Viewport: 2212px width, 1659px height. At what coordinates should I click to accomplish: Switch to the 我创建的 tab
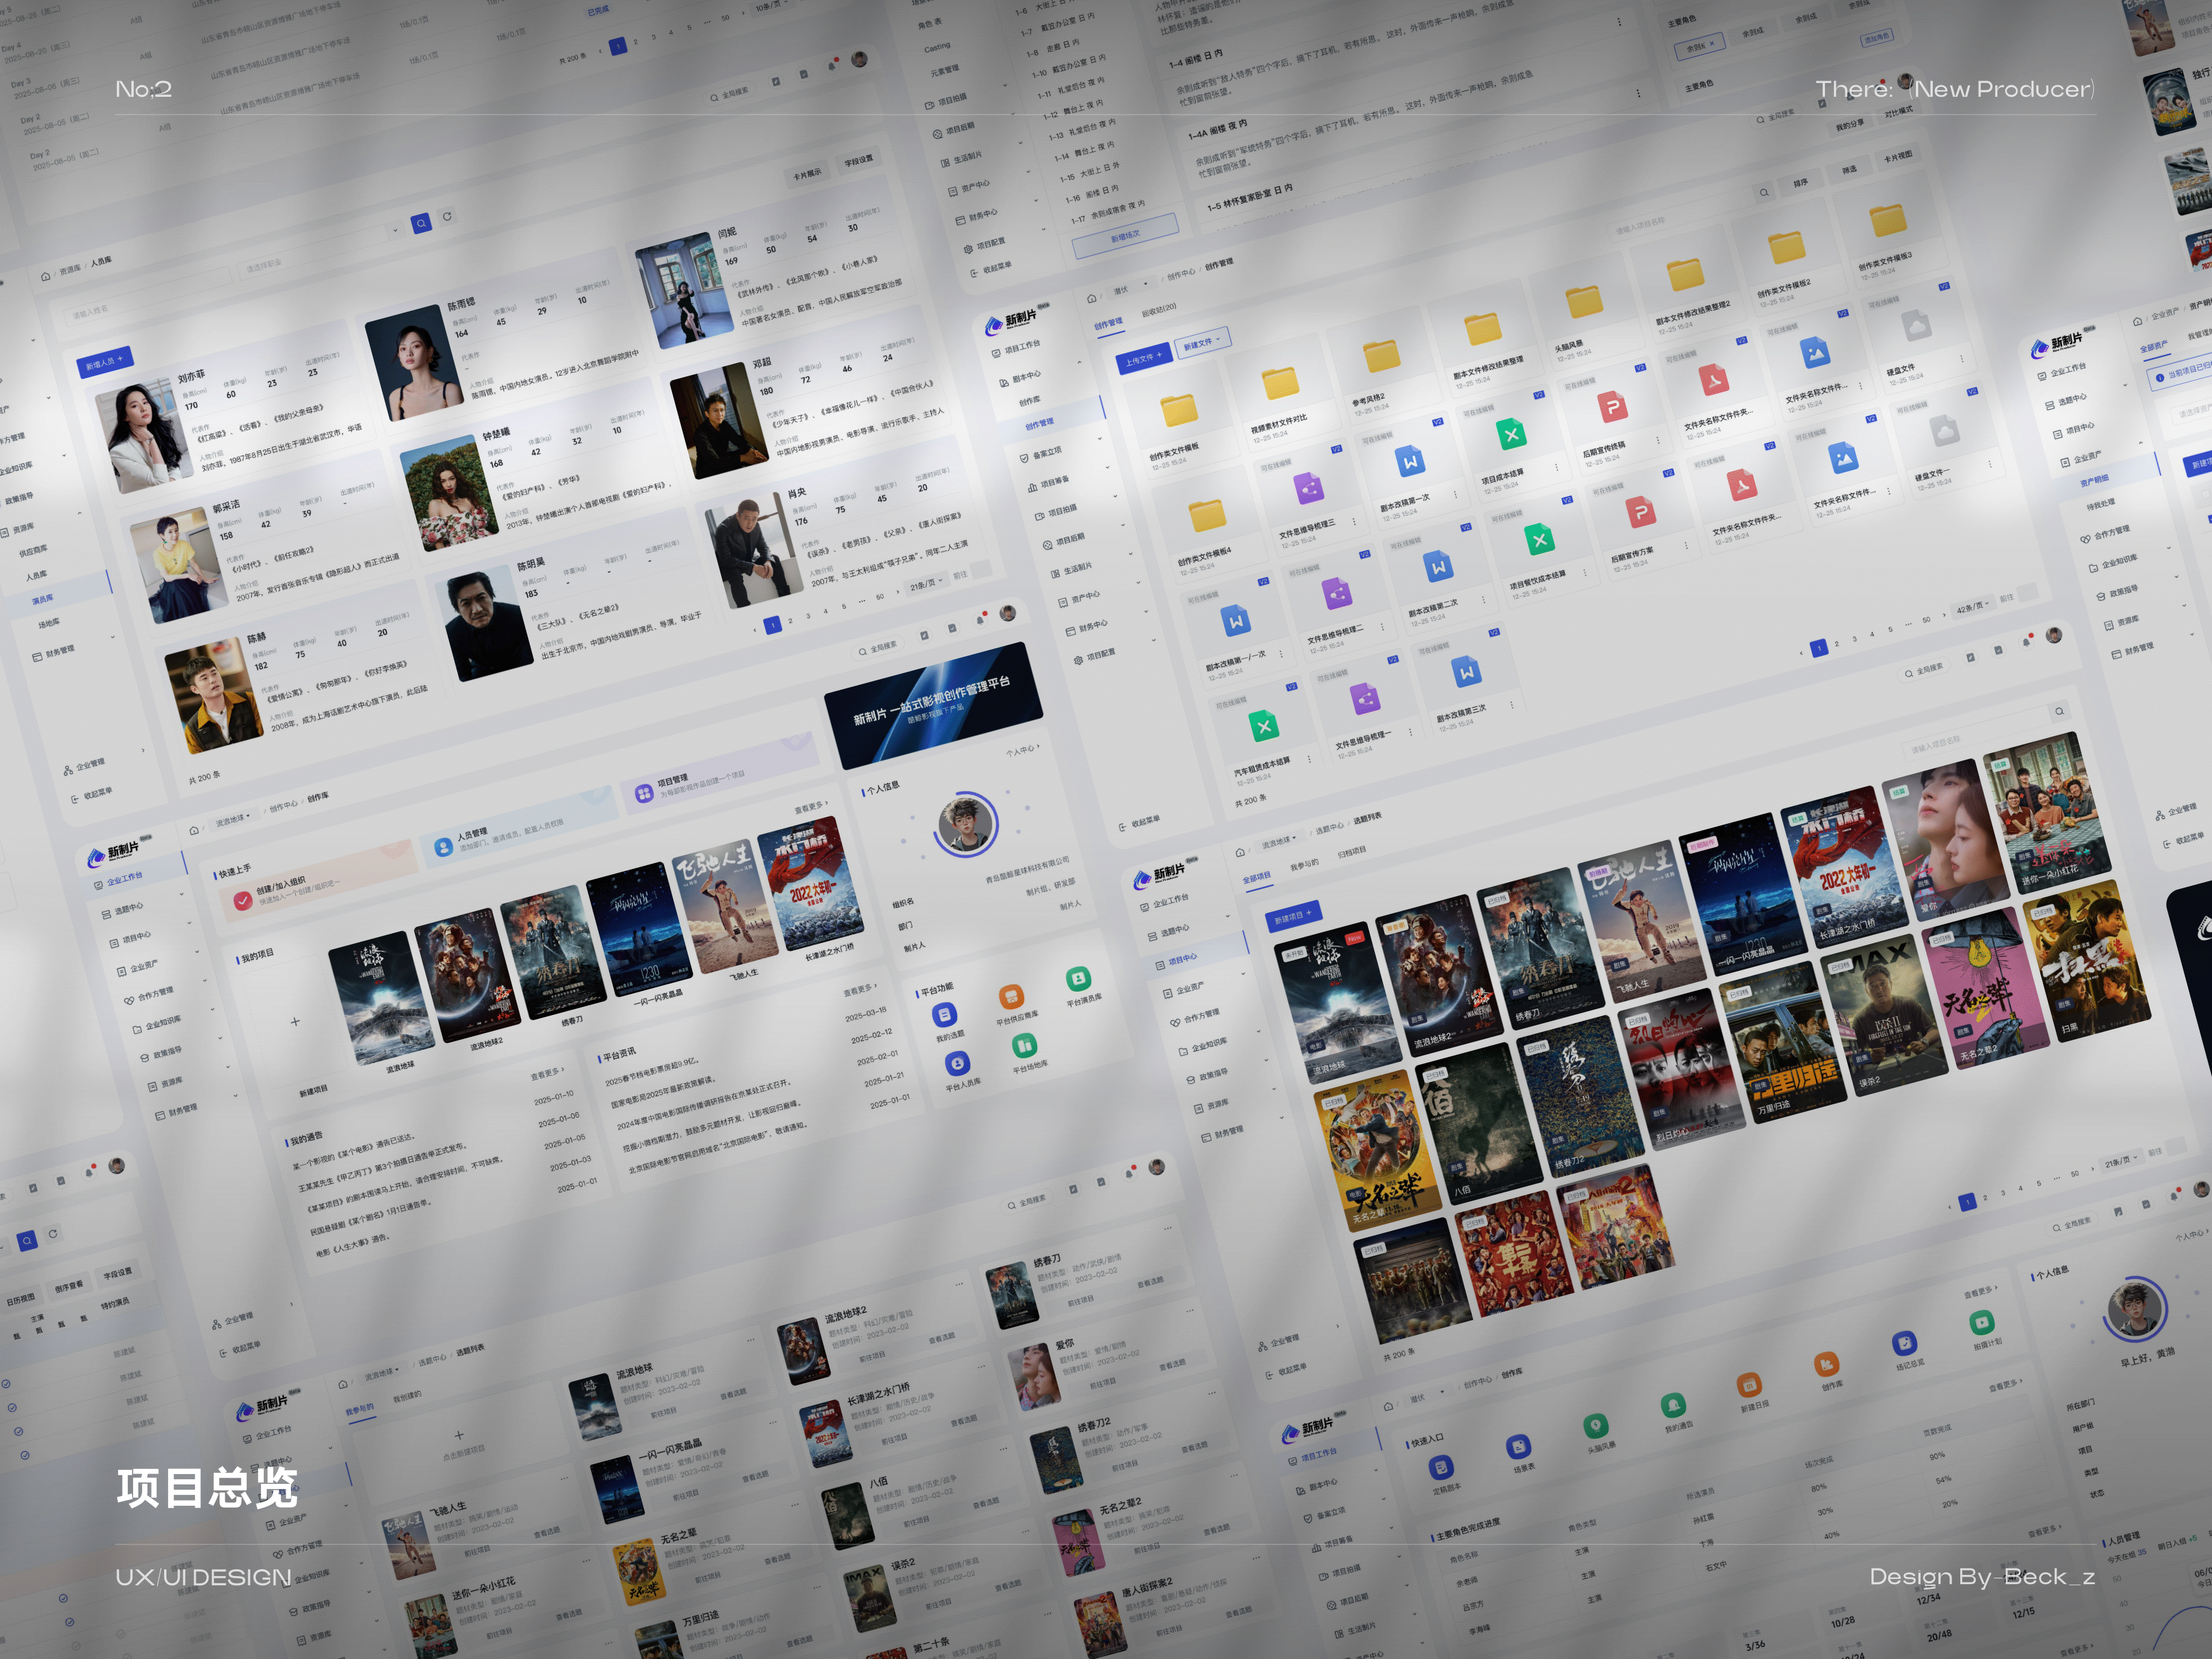(407, 1396)
